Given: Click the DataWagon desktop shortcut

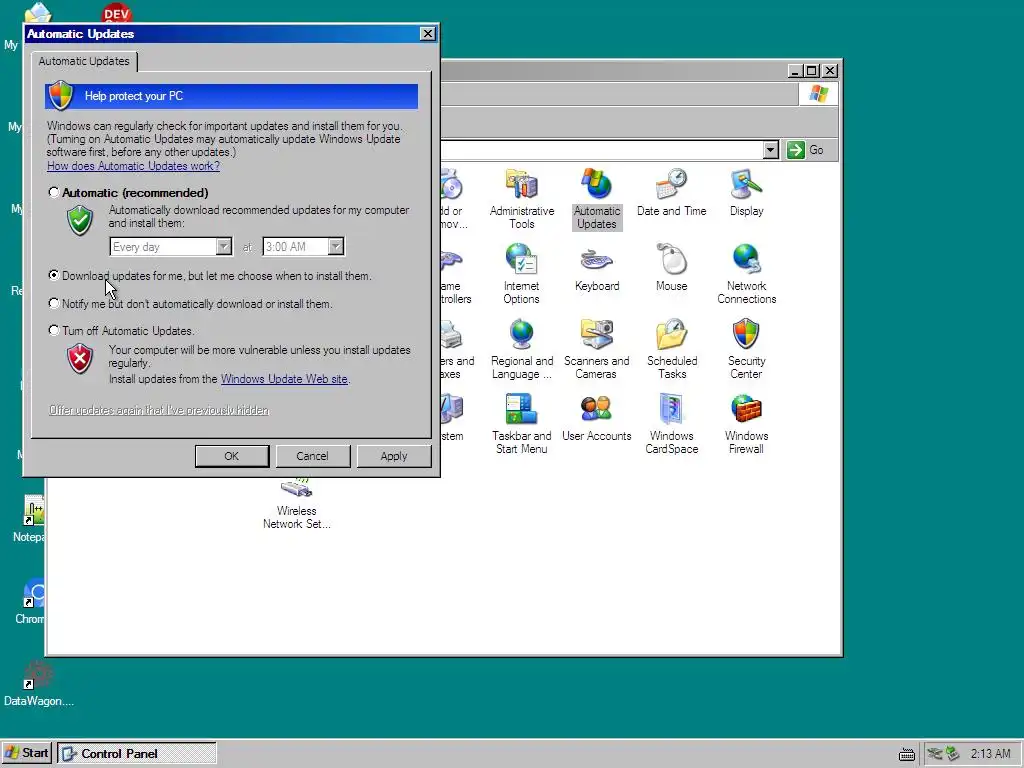Looking at the screenshot, I should [38, 684].
